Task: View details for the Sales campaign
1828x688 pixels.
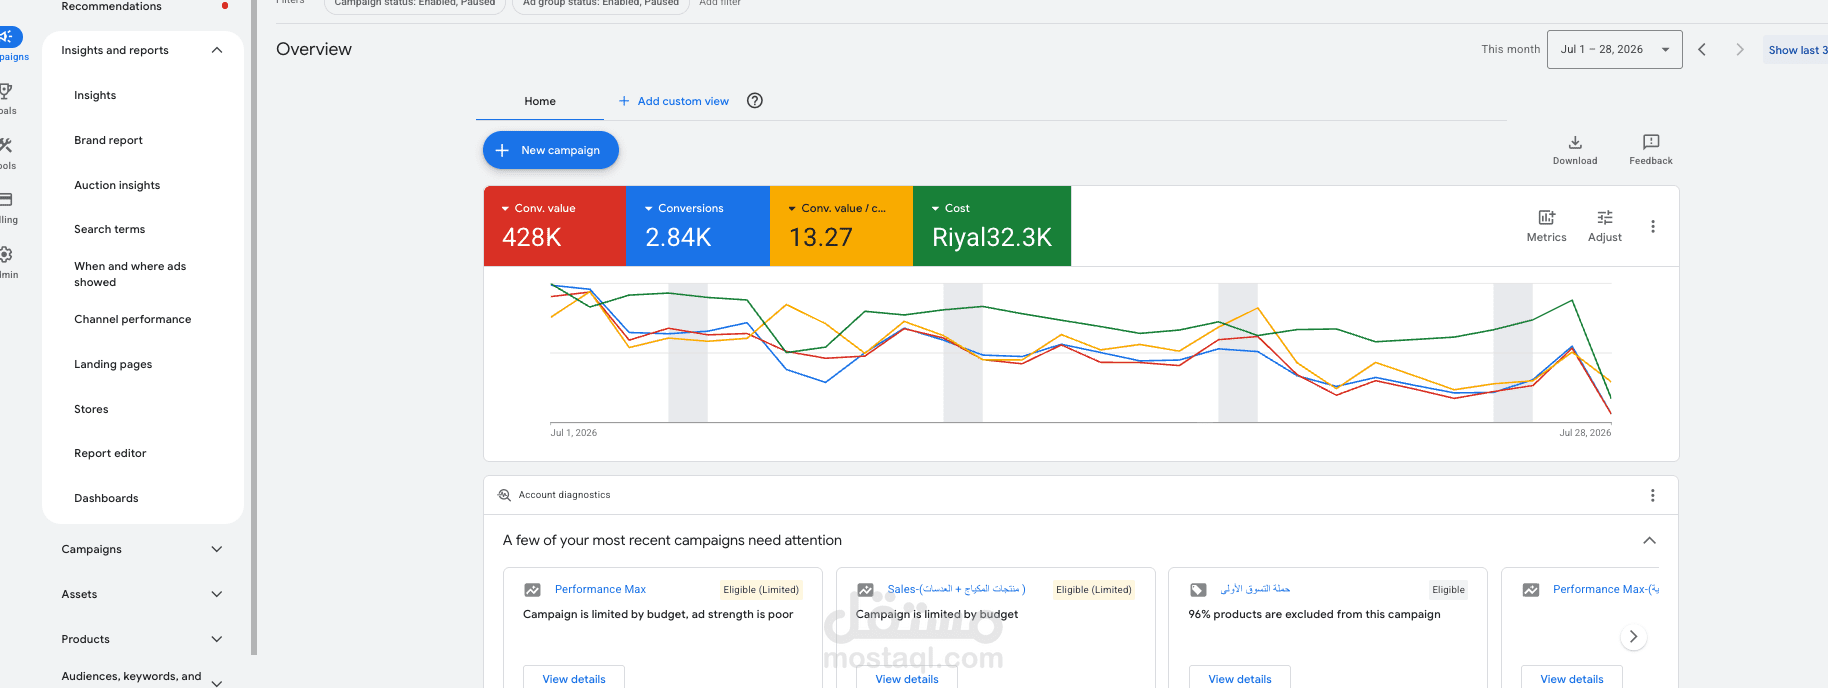Action: 907,678
